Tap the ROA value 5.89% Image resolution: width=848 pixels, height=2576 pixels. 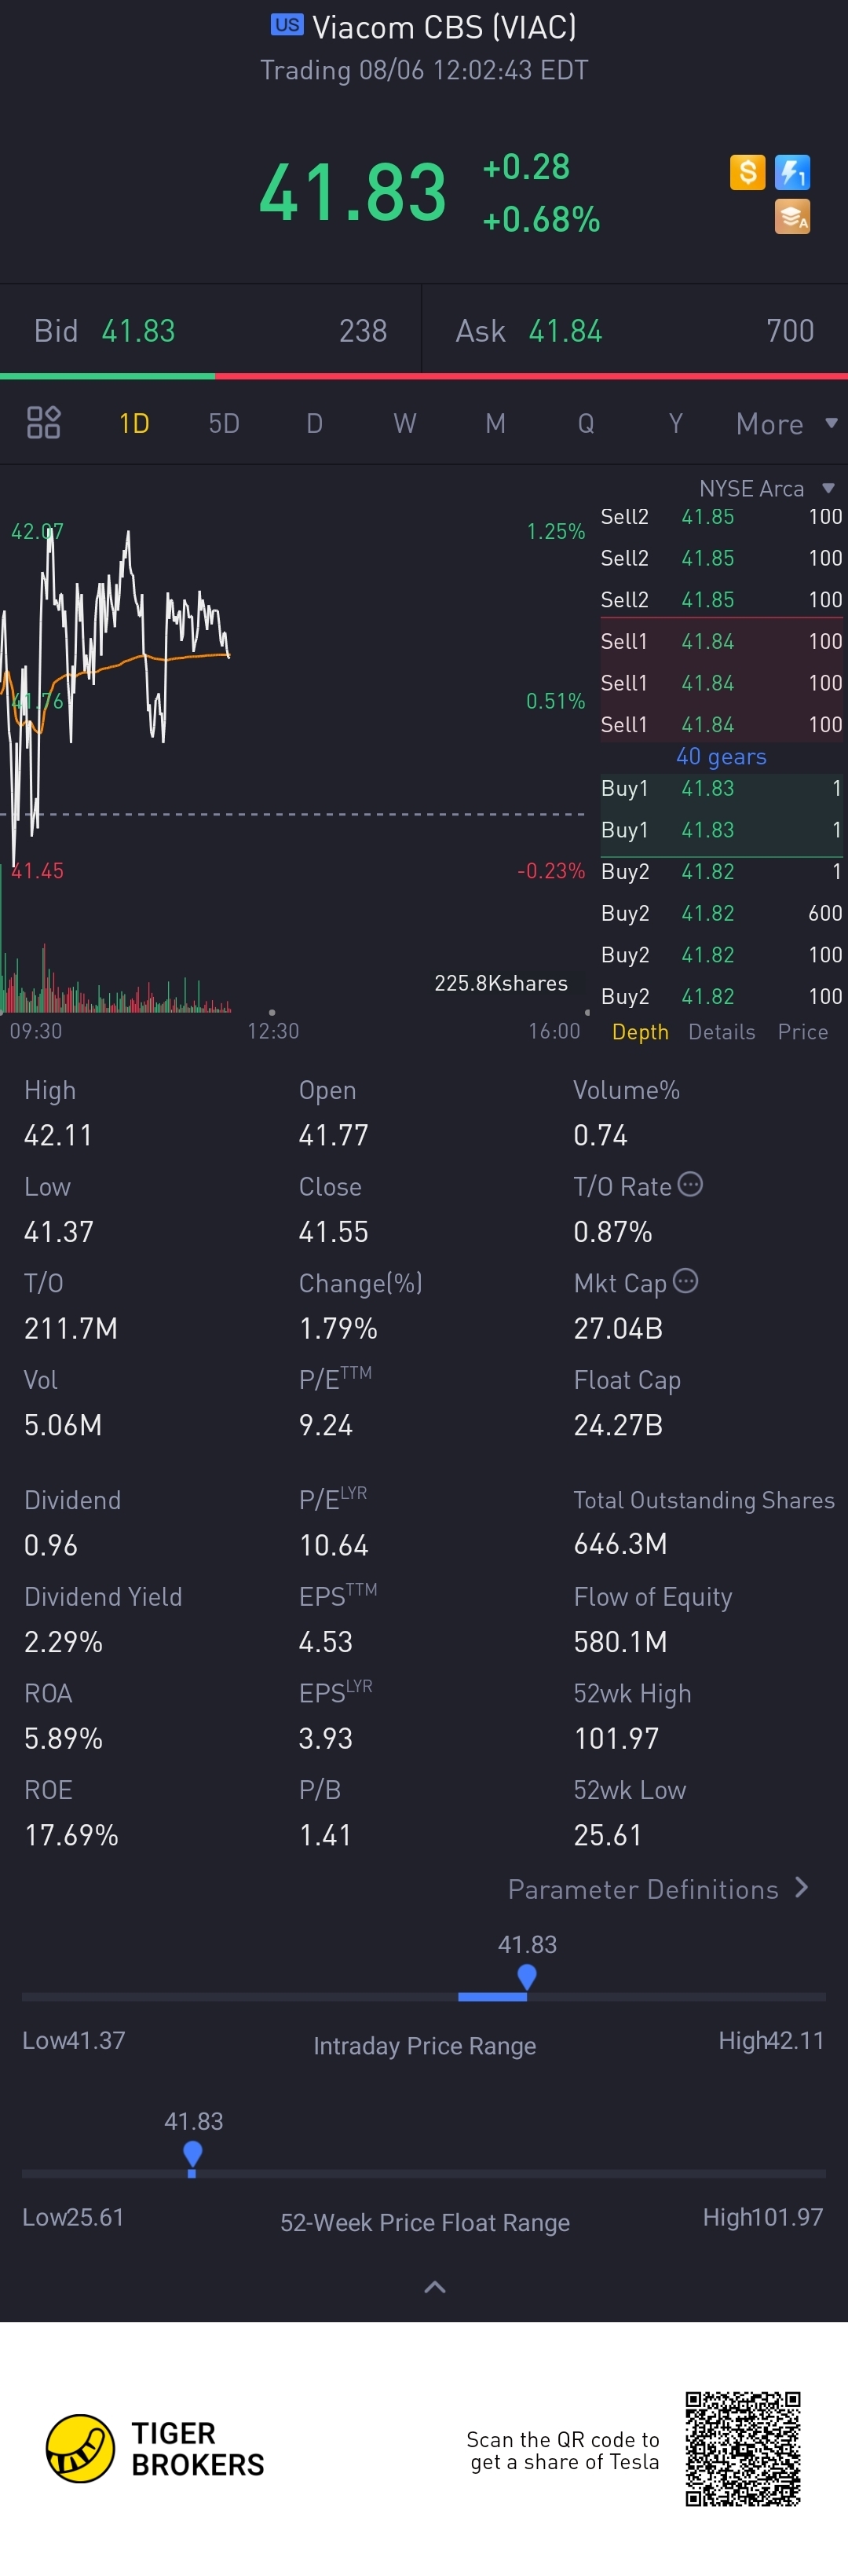[x=64, y=1738]
